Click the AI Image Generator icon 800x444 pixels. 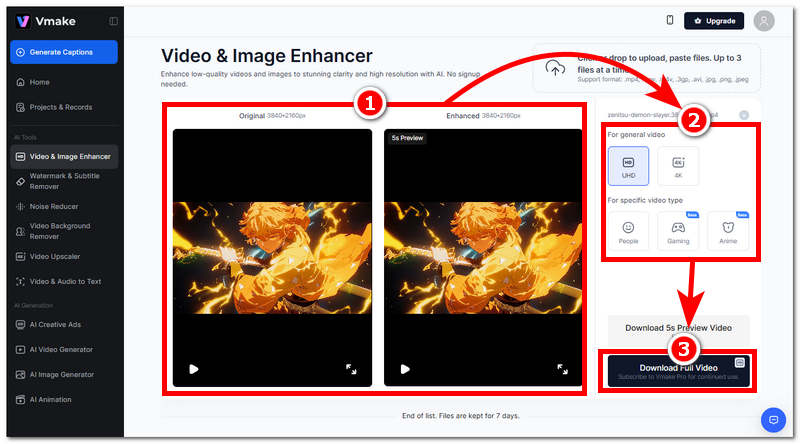(x=20, y=375)
